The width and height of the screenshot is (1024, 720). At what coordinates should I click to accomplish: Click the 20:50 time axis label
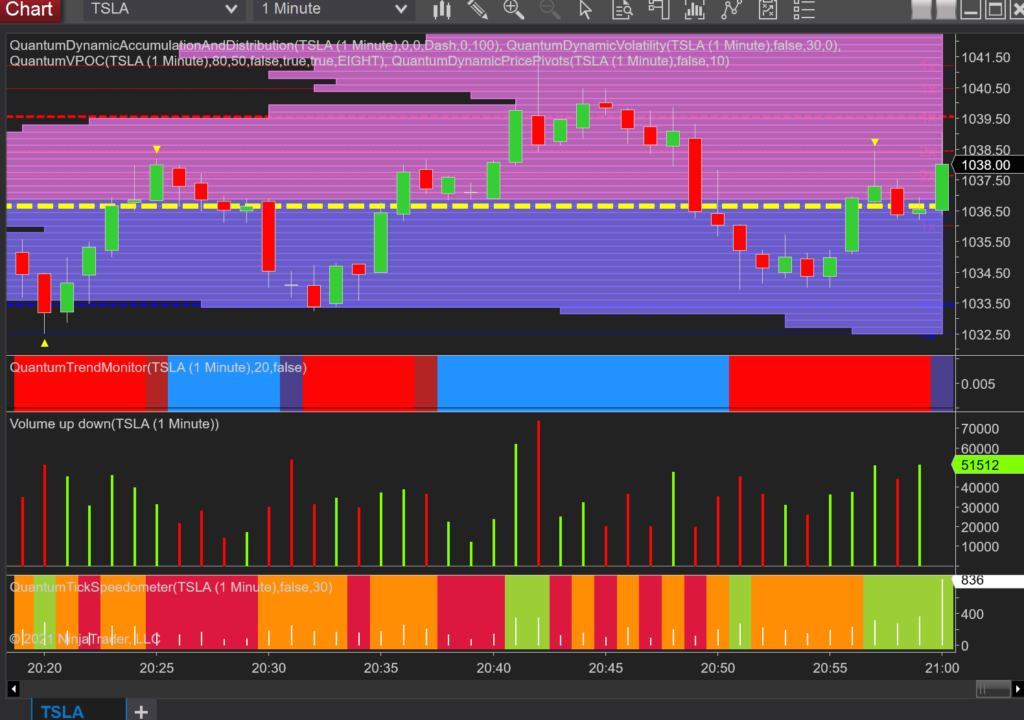pyautogui.click(x=718, y=668)
